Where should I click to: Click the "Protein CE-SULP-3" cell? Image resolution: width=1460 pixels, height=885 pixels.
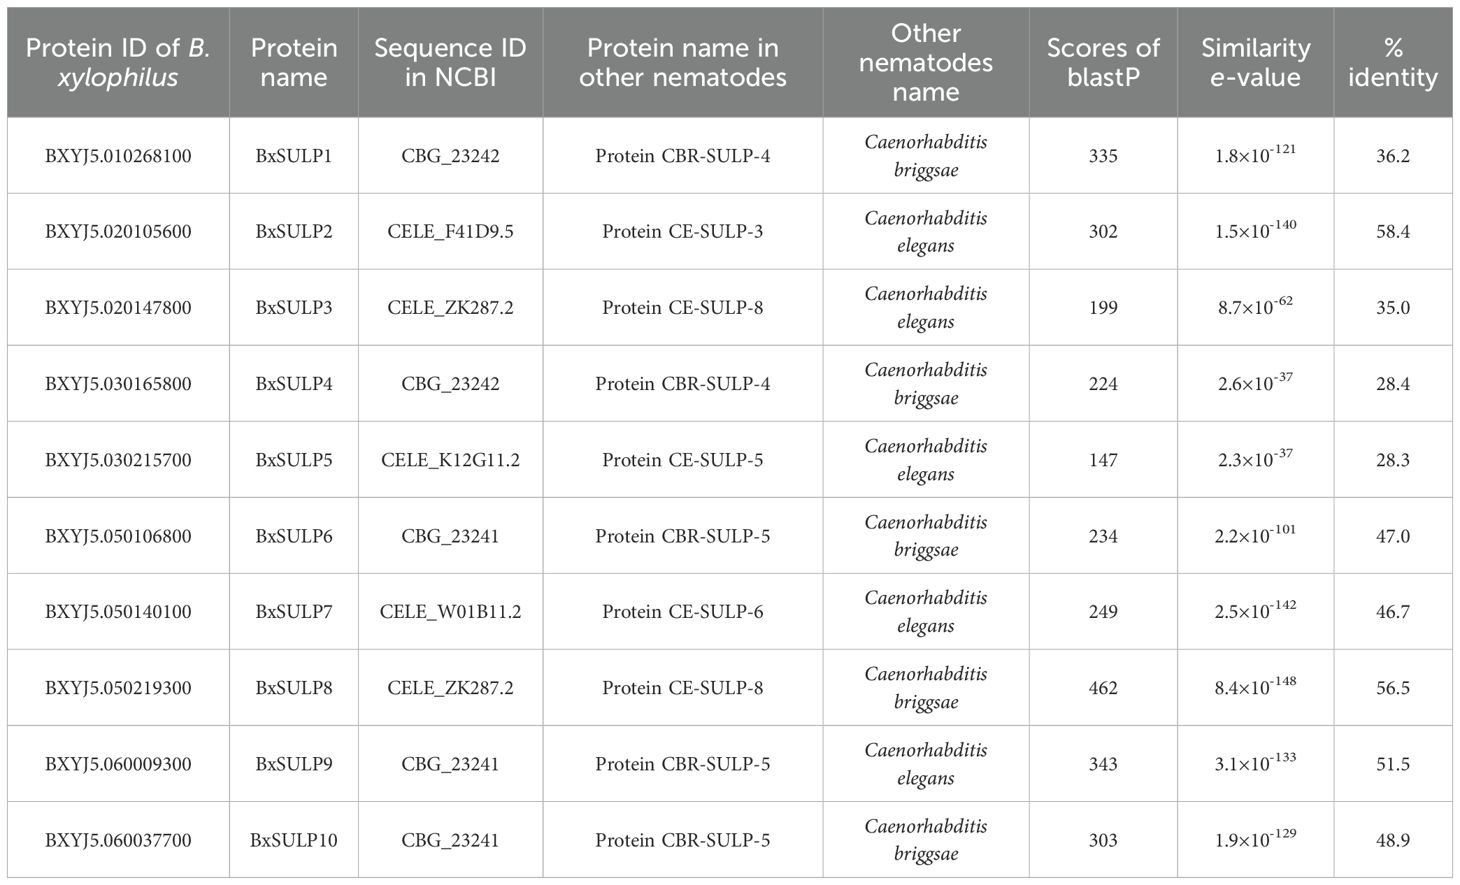point(682,232)
